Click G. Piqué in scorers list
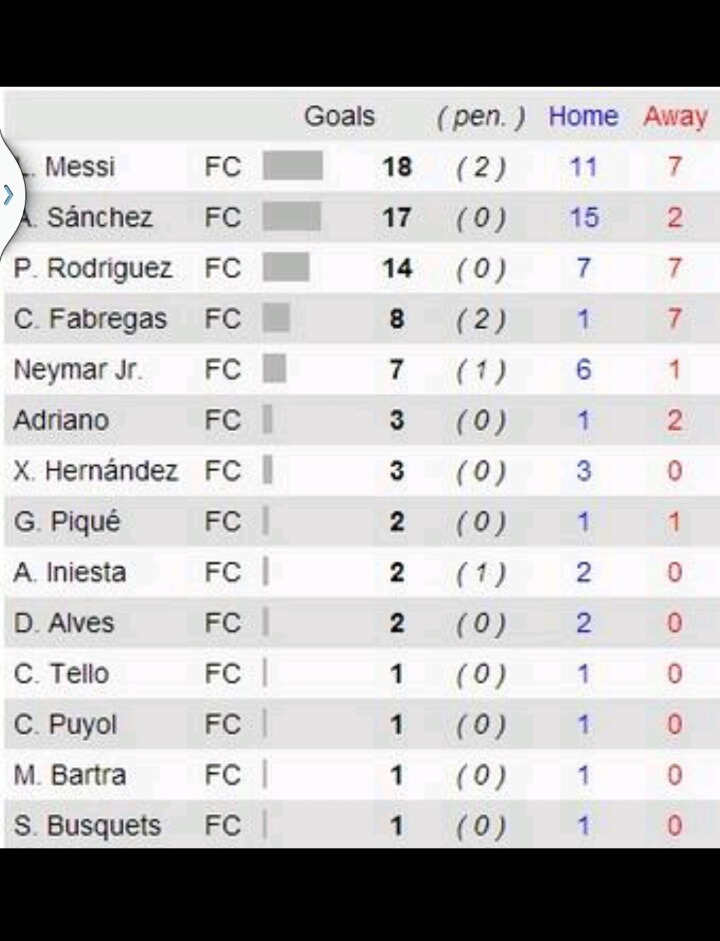 click(67, 522)
